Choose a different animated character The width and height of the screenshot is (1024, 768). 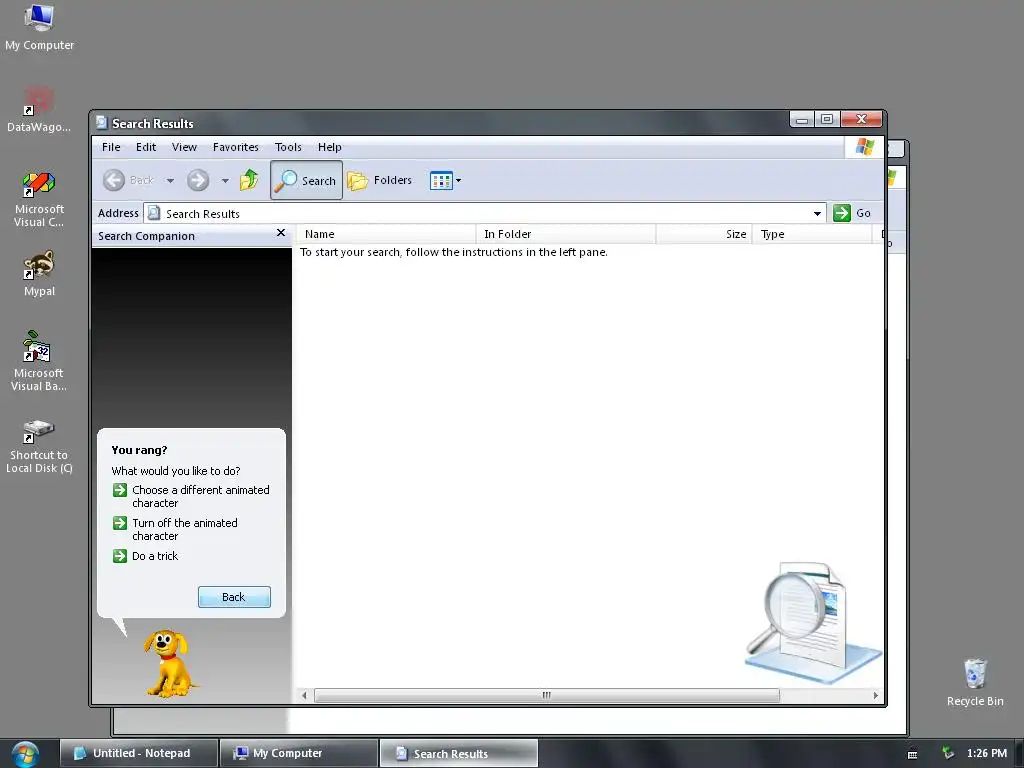(191, 496)
